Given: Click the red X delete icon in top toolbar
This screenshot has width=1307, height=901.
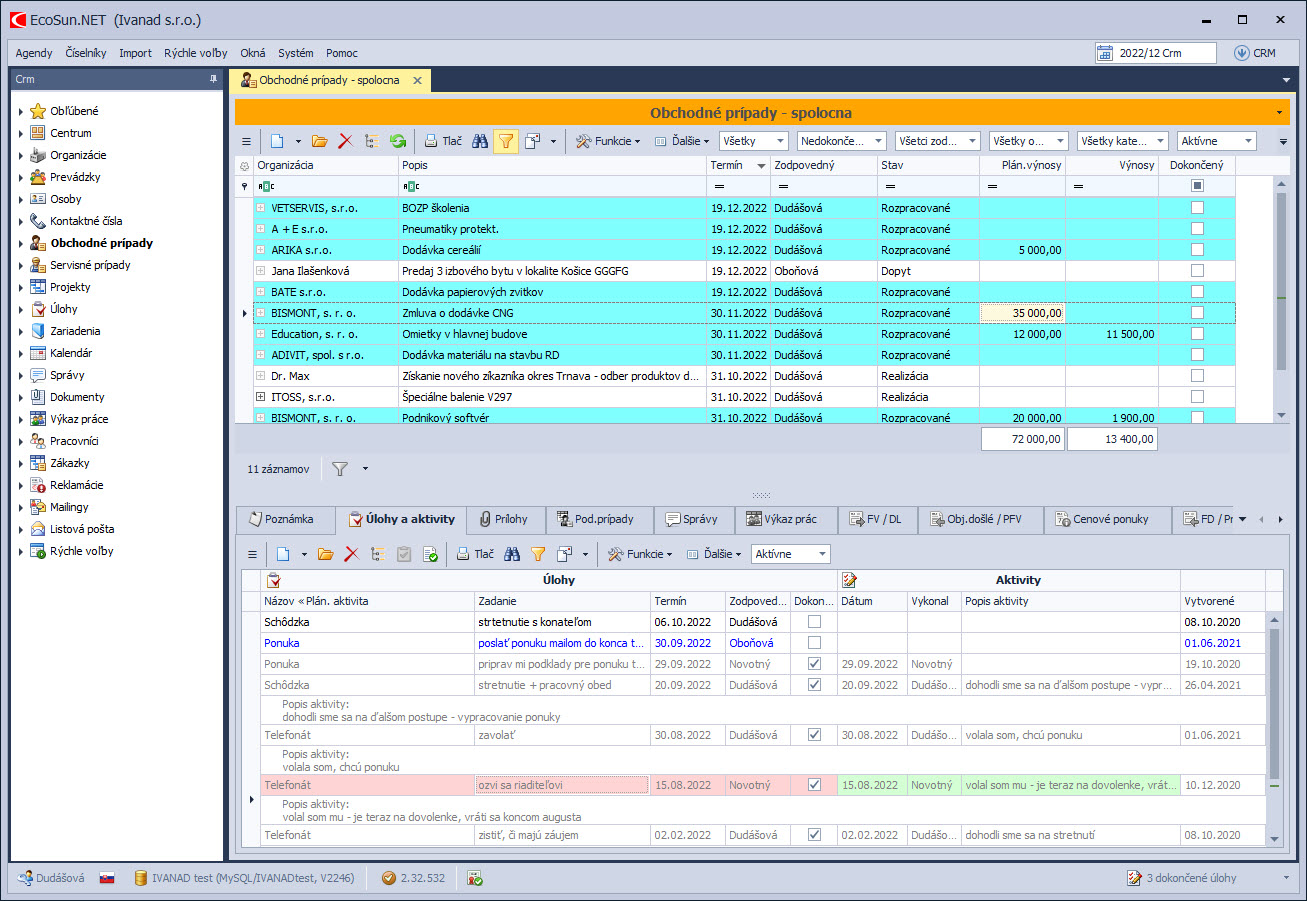Looking at the screenshot, I should click(x=345, y=141).
